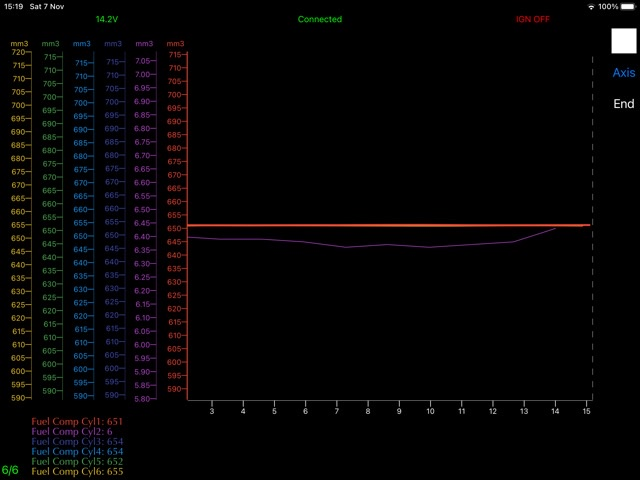This screenshot has height=480, width=640.
Task: Tap the purple Cyl2 trace line
Action: click(371, 246)
